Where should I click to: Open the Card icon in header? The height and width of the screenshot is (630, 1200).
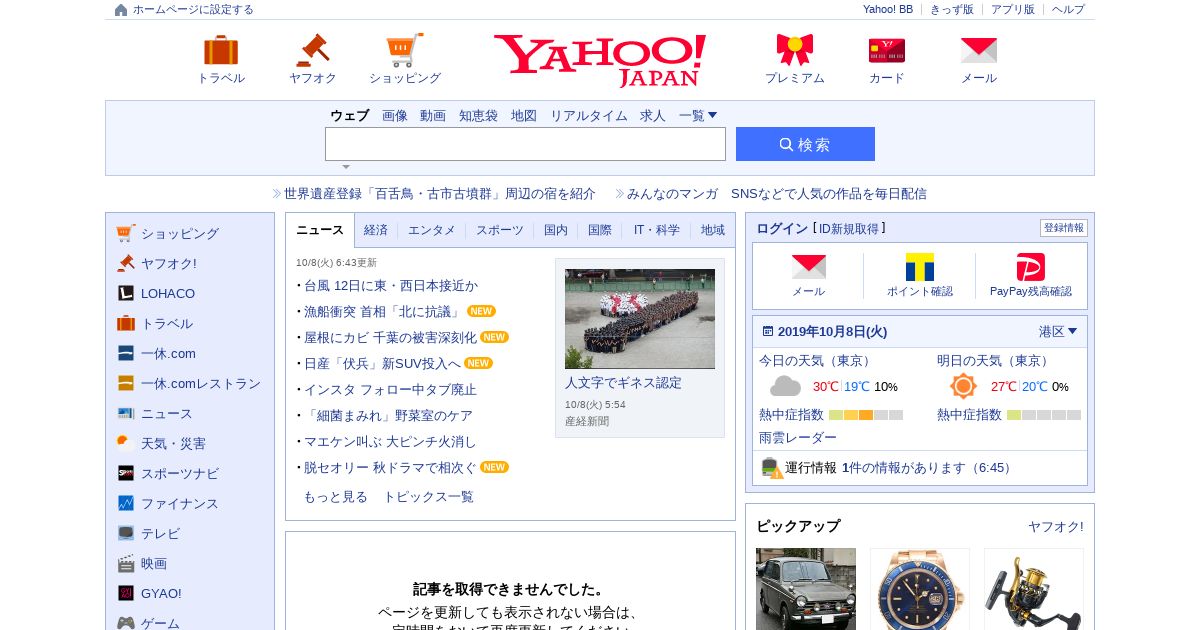point(887,50)
